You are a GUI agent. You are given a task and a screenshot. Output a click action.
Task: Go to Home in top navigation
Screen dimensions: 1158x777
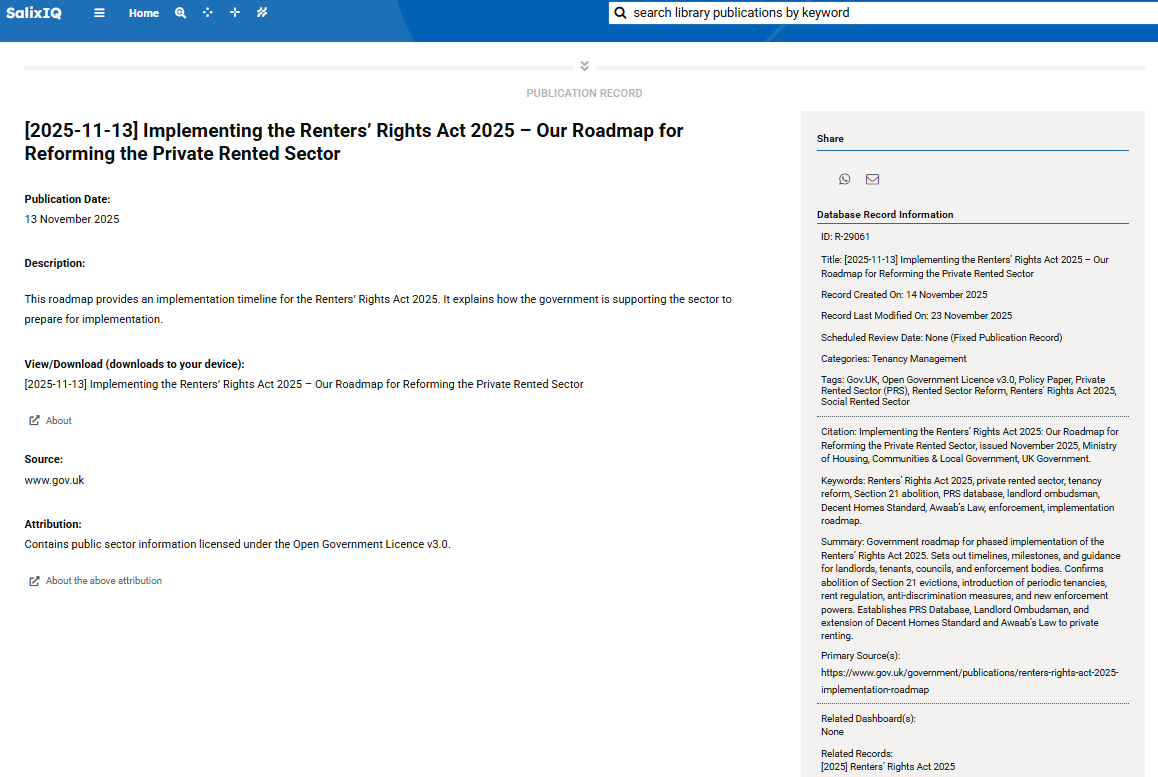pyautogui.click(x=144, y=13)
